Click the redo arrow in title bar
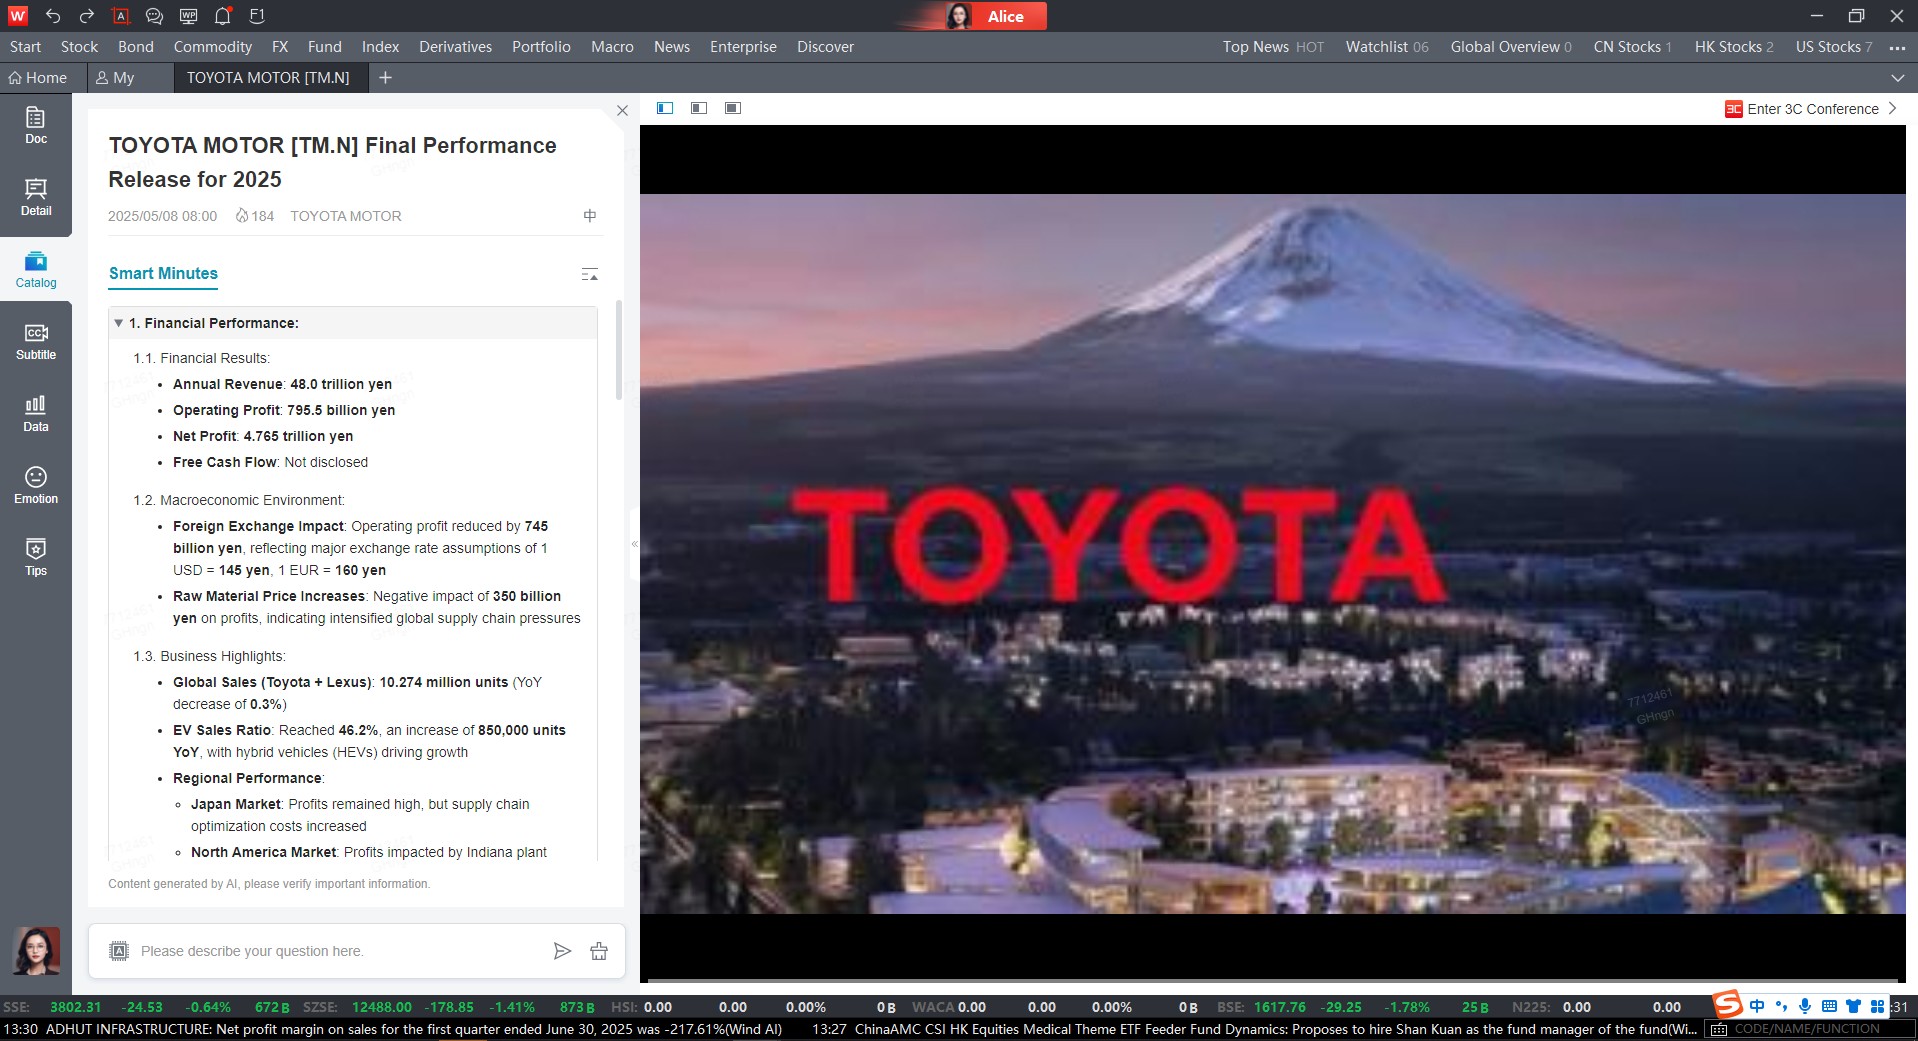 point(87,16)
